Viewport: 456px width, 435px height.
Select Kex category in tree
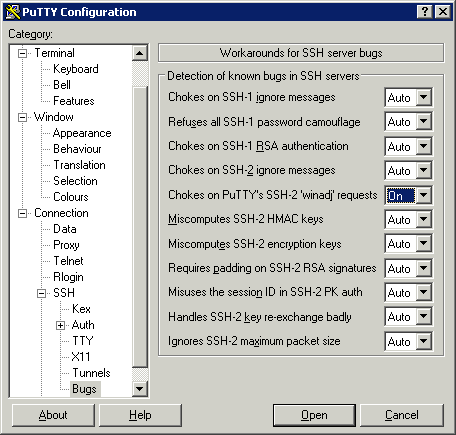(81, 309)
